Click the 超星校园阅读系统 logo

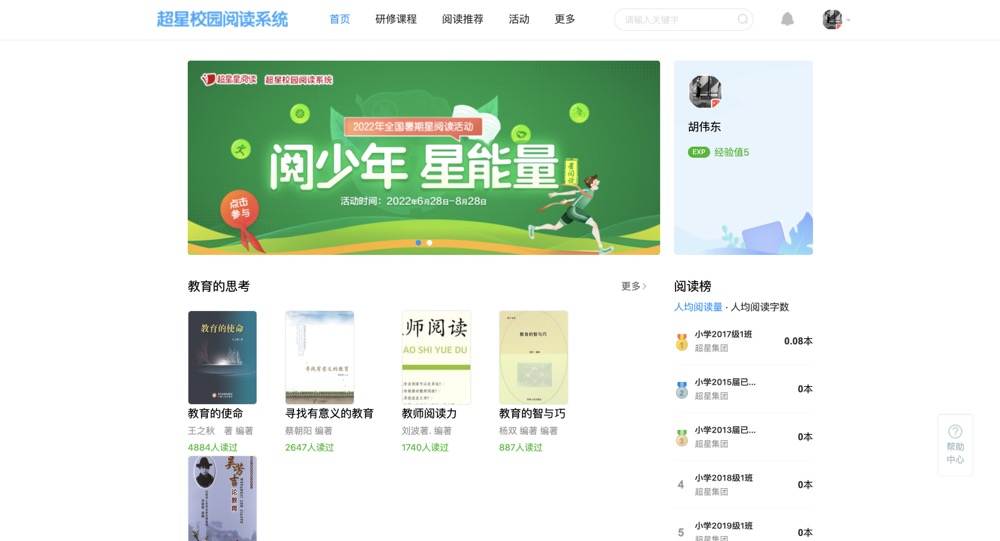222,19
